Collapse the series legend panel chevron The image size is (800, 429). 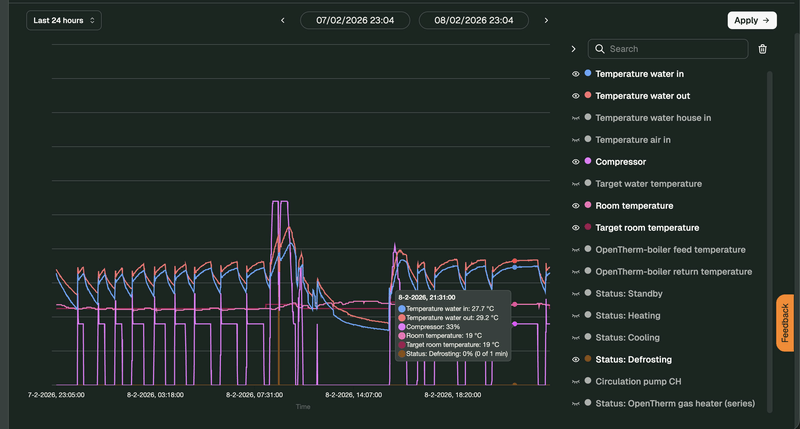pos(573,49)
